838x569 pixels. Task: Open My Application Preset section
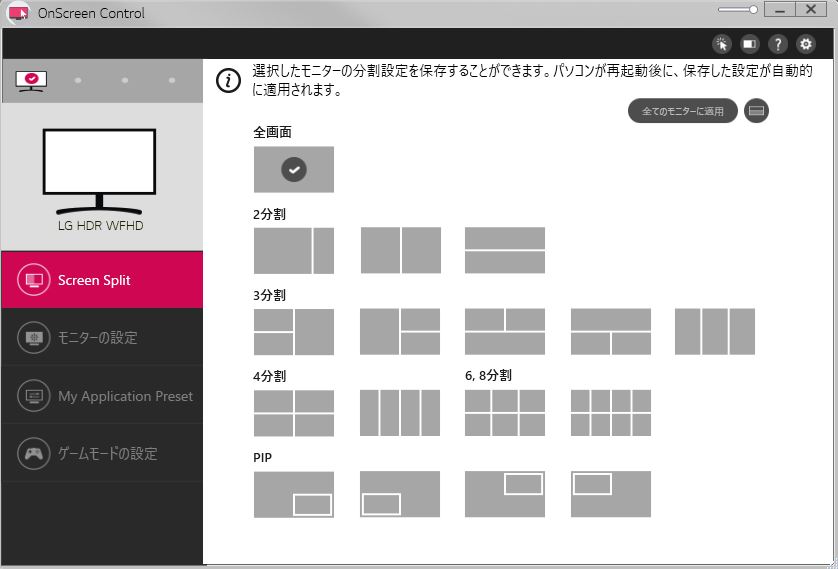(102, 395)
